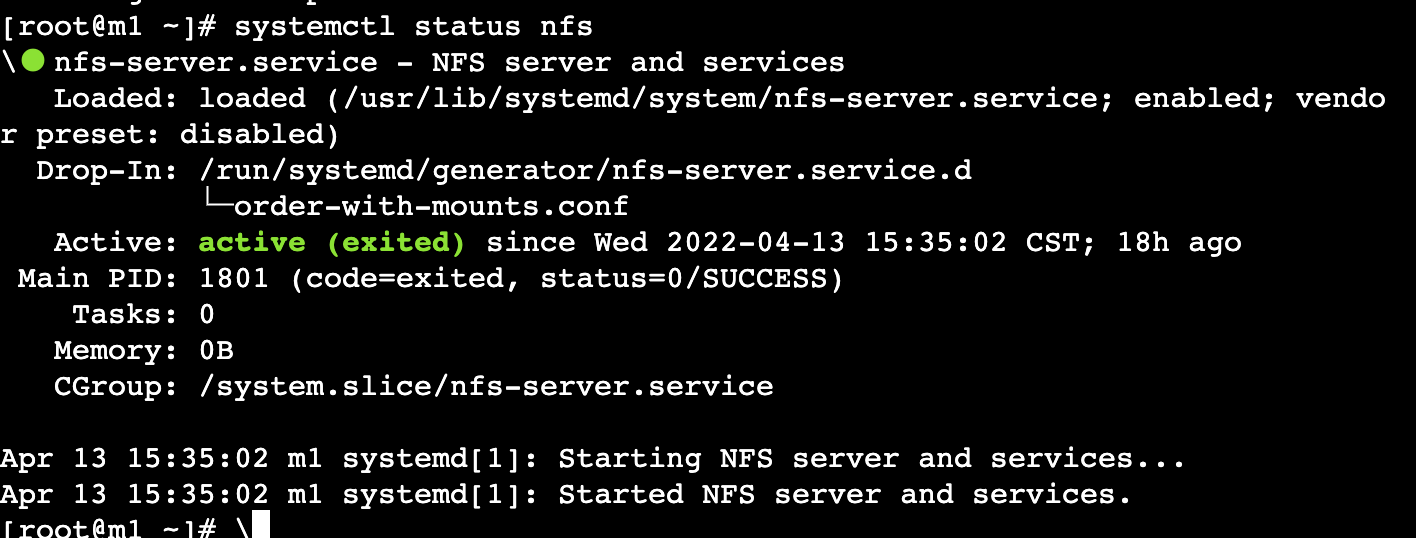The width and height of the screenshot is (1416, 538).
Task: Click the Memory value 0B
Action: [216, 350]
